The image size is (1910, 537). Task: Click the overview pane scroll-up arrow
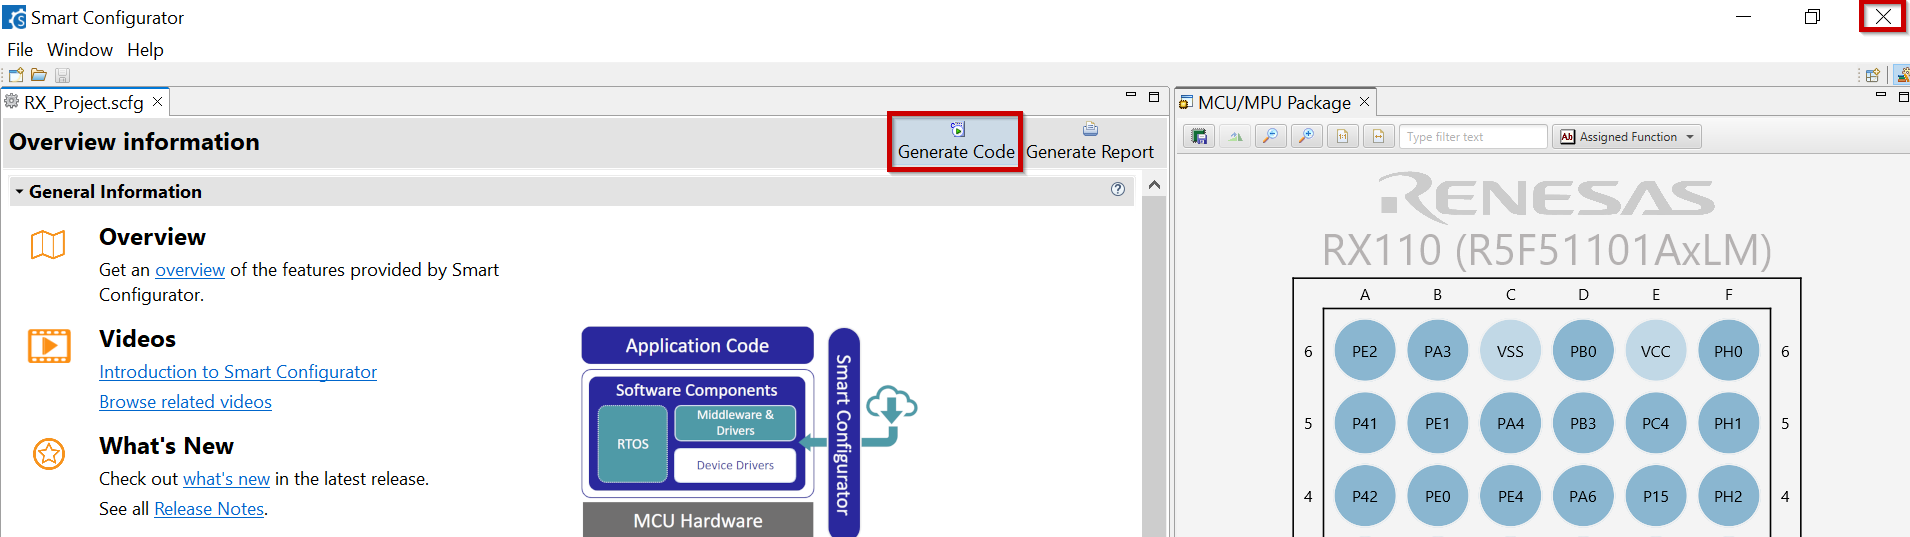coord(1154,185)
